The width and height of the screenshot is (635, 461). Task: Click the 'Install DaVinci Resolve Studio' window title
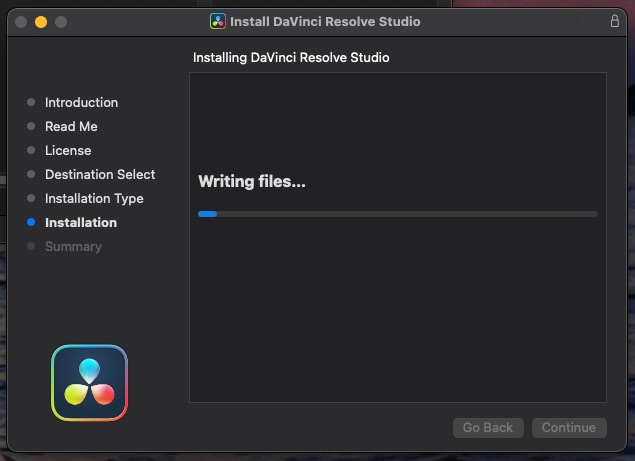(325, 21)
